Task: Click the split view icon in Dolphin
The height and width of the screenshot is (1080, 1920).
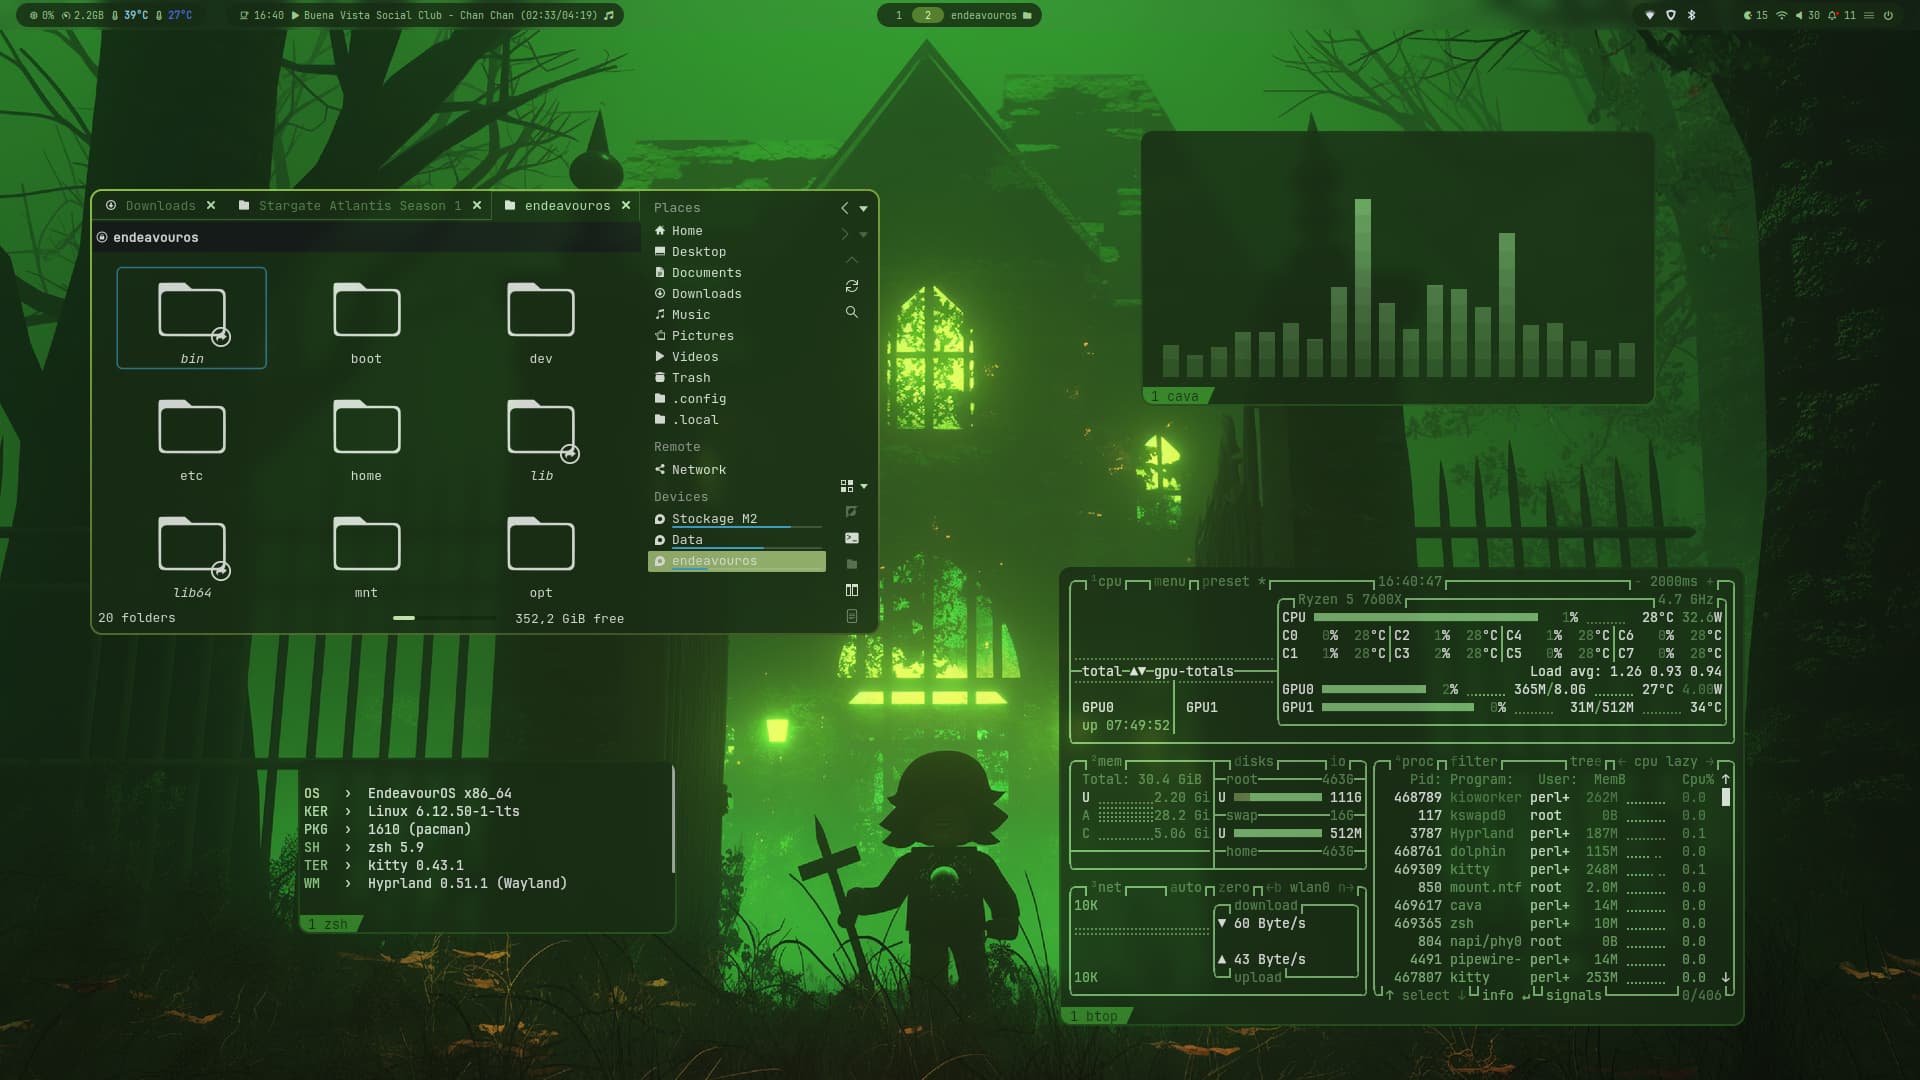Action: [x=851, y=590]
